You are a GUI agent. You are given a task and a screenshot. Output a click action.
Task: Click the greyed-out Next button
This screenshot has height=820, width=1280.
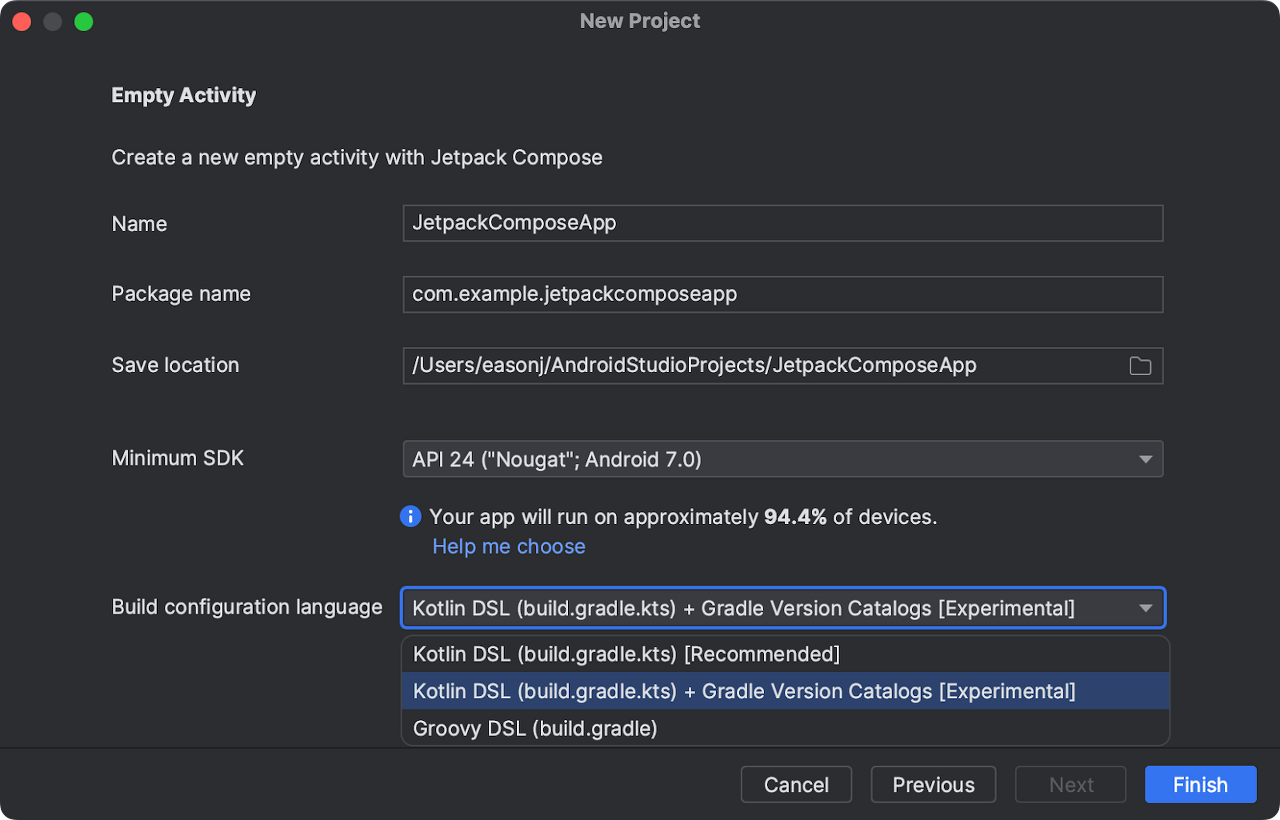1071,785
